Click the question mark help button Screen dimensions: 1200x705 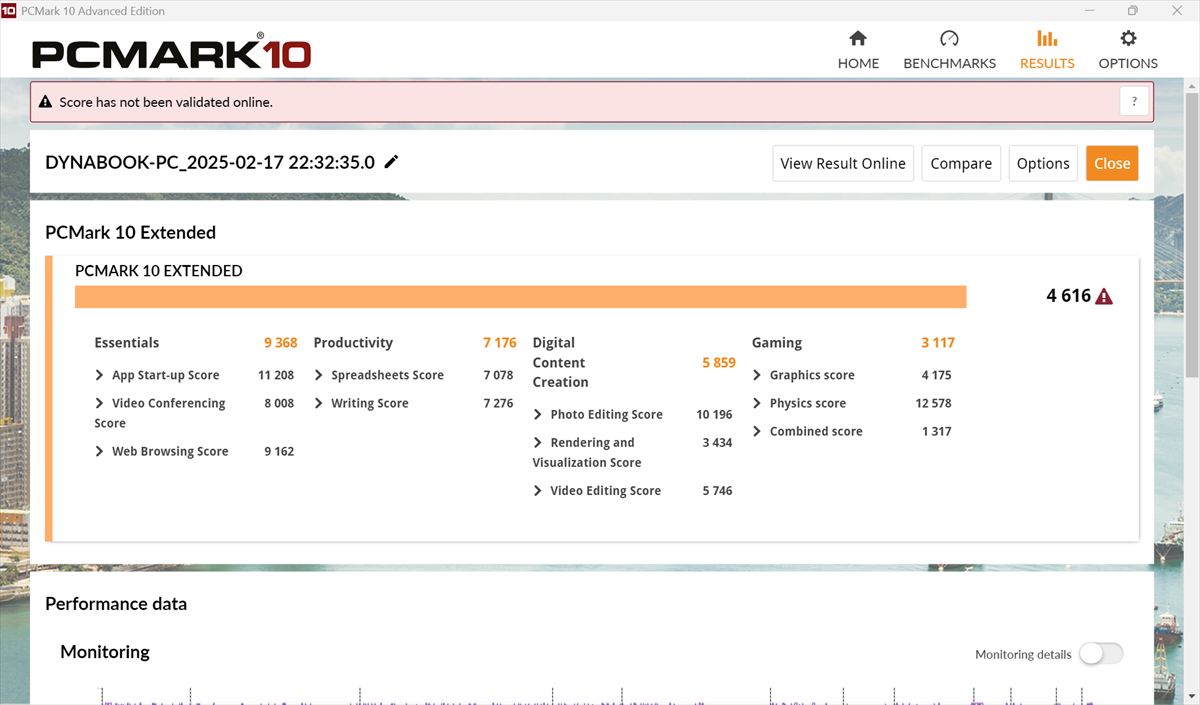point(1134,101)
